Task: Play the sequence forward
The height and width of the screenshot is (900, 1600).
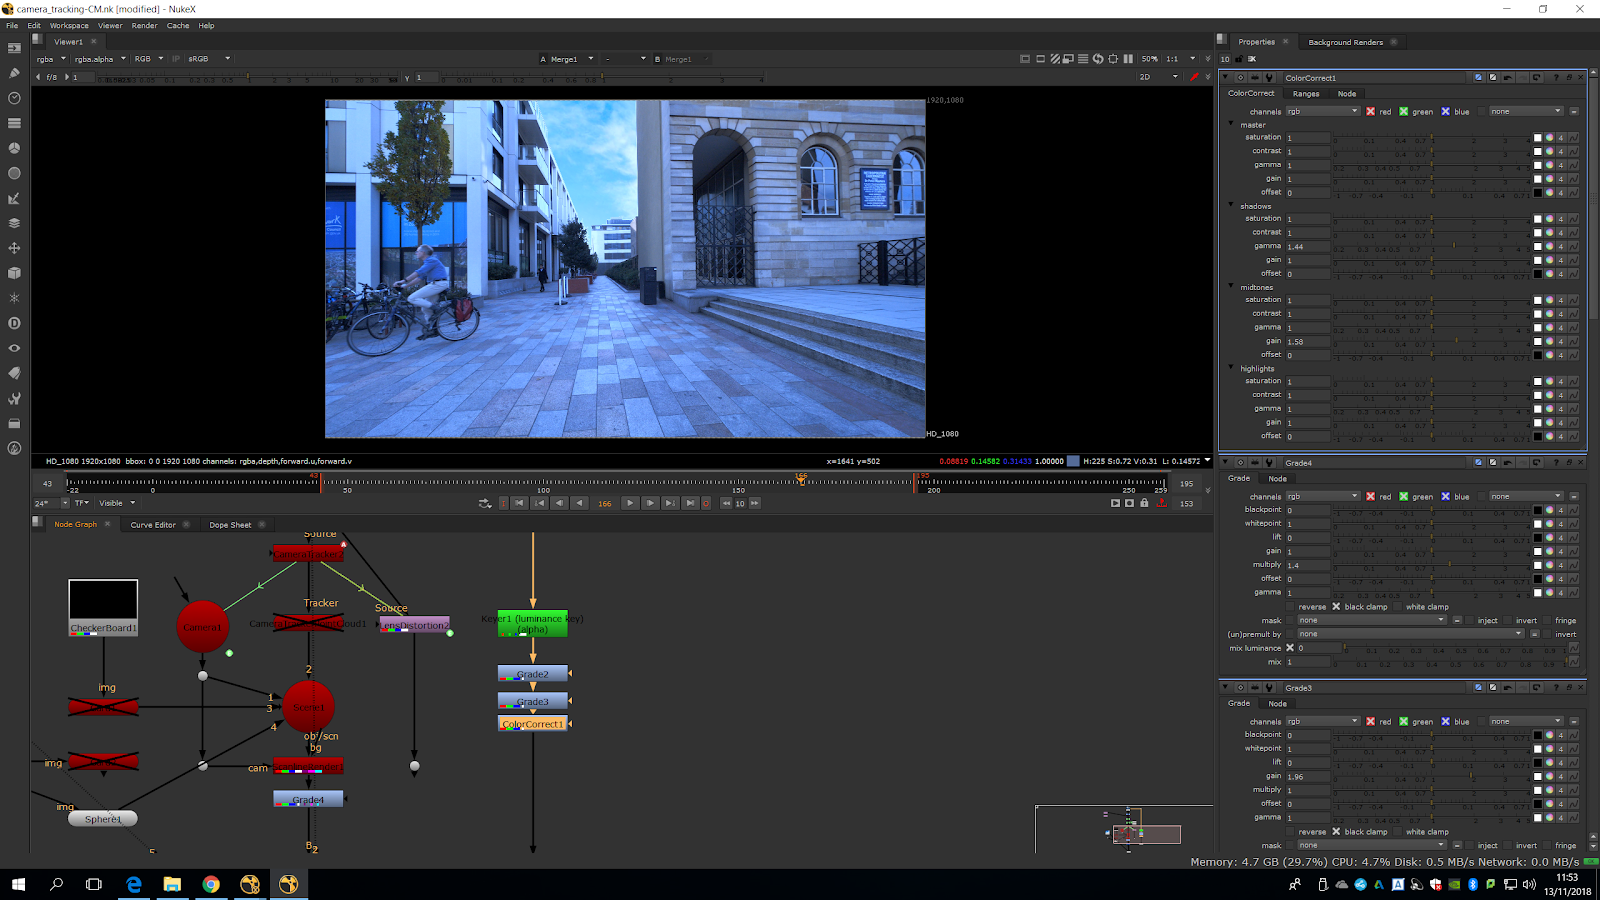Action: pos(629,503)
